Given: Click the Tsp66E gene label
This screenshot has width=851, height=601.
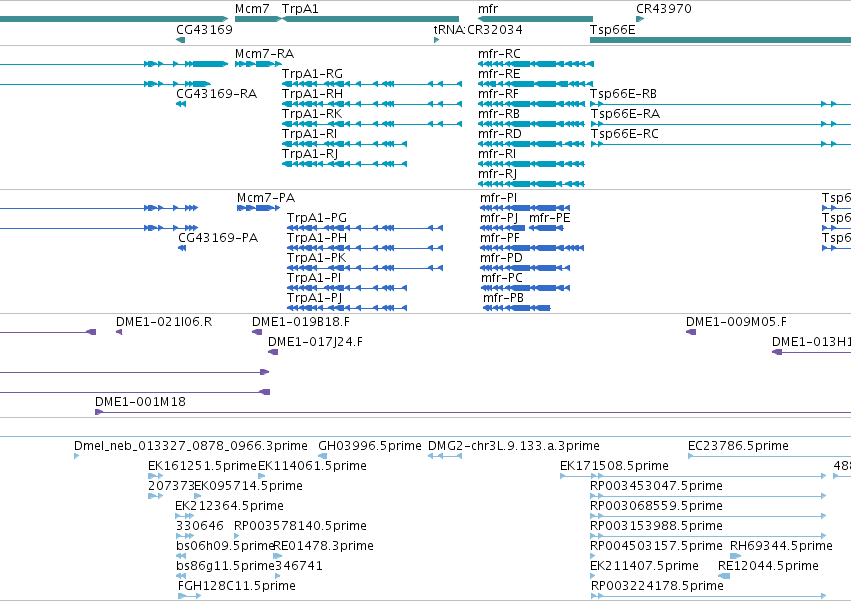Looking at the screenshot, I should point(613,29).
